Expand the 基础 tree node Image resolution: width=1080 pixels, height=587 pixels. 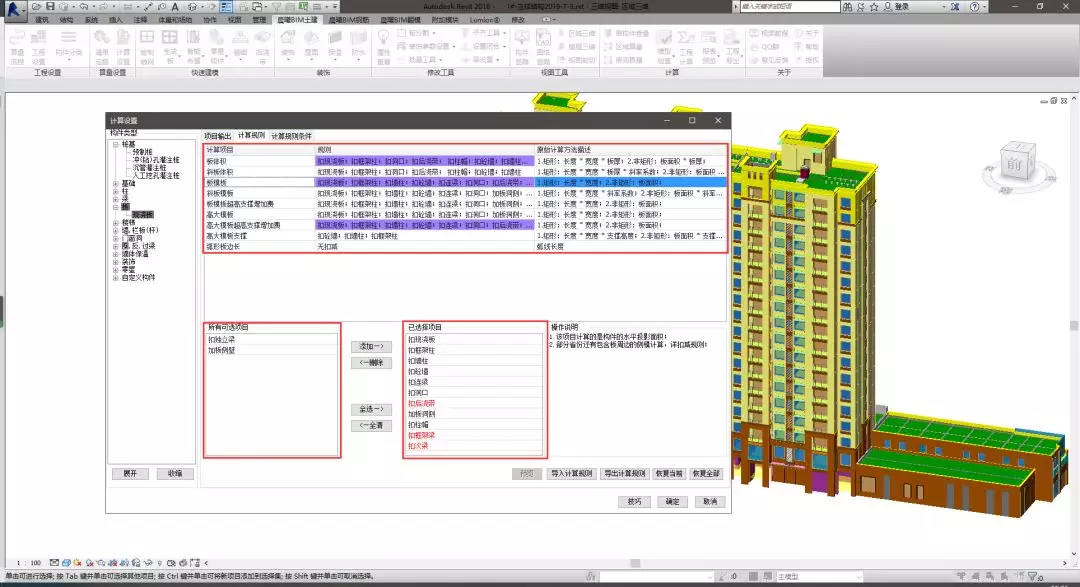[x=115, y=184]
